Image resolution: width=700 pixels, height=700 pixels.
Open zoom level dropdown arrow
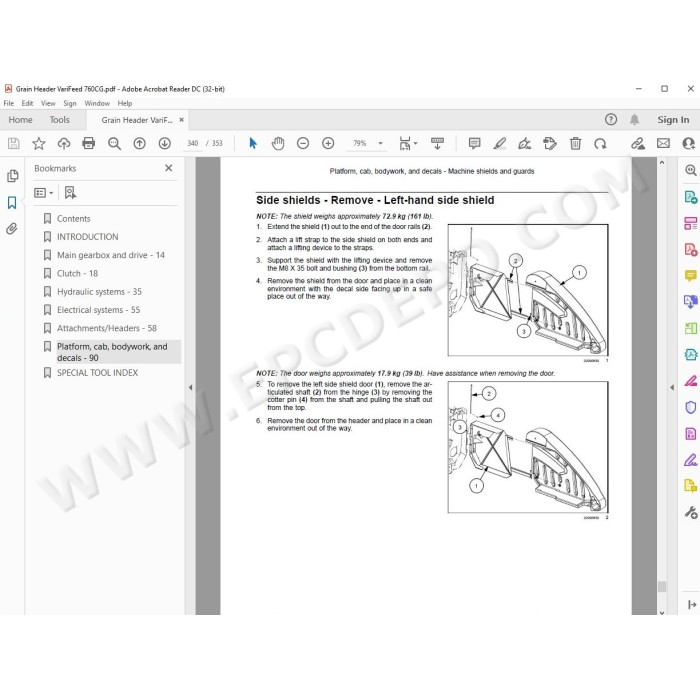tap(380, 143)
